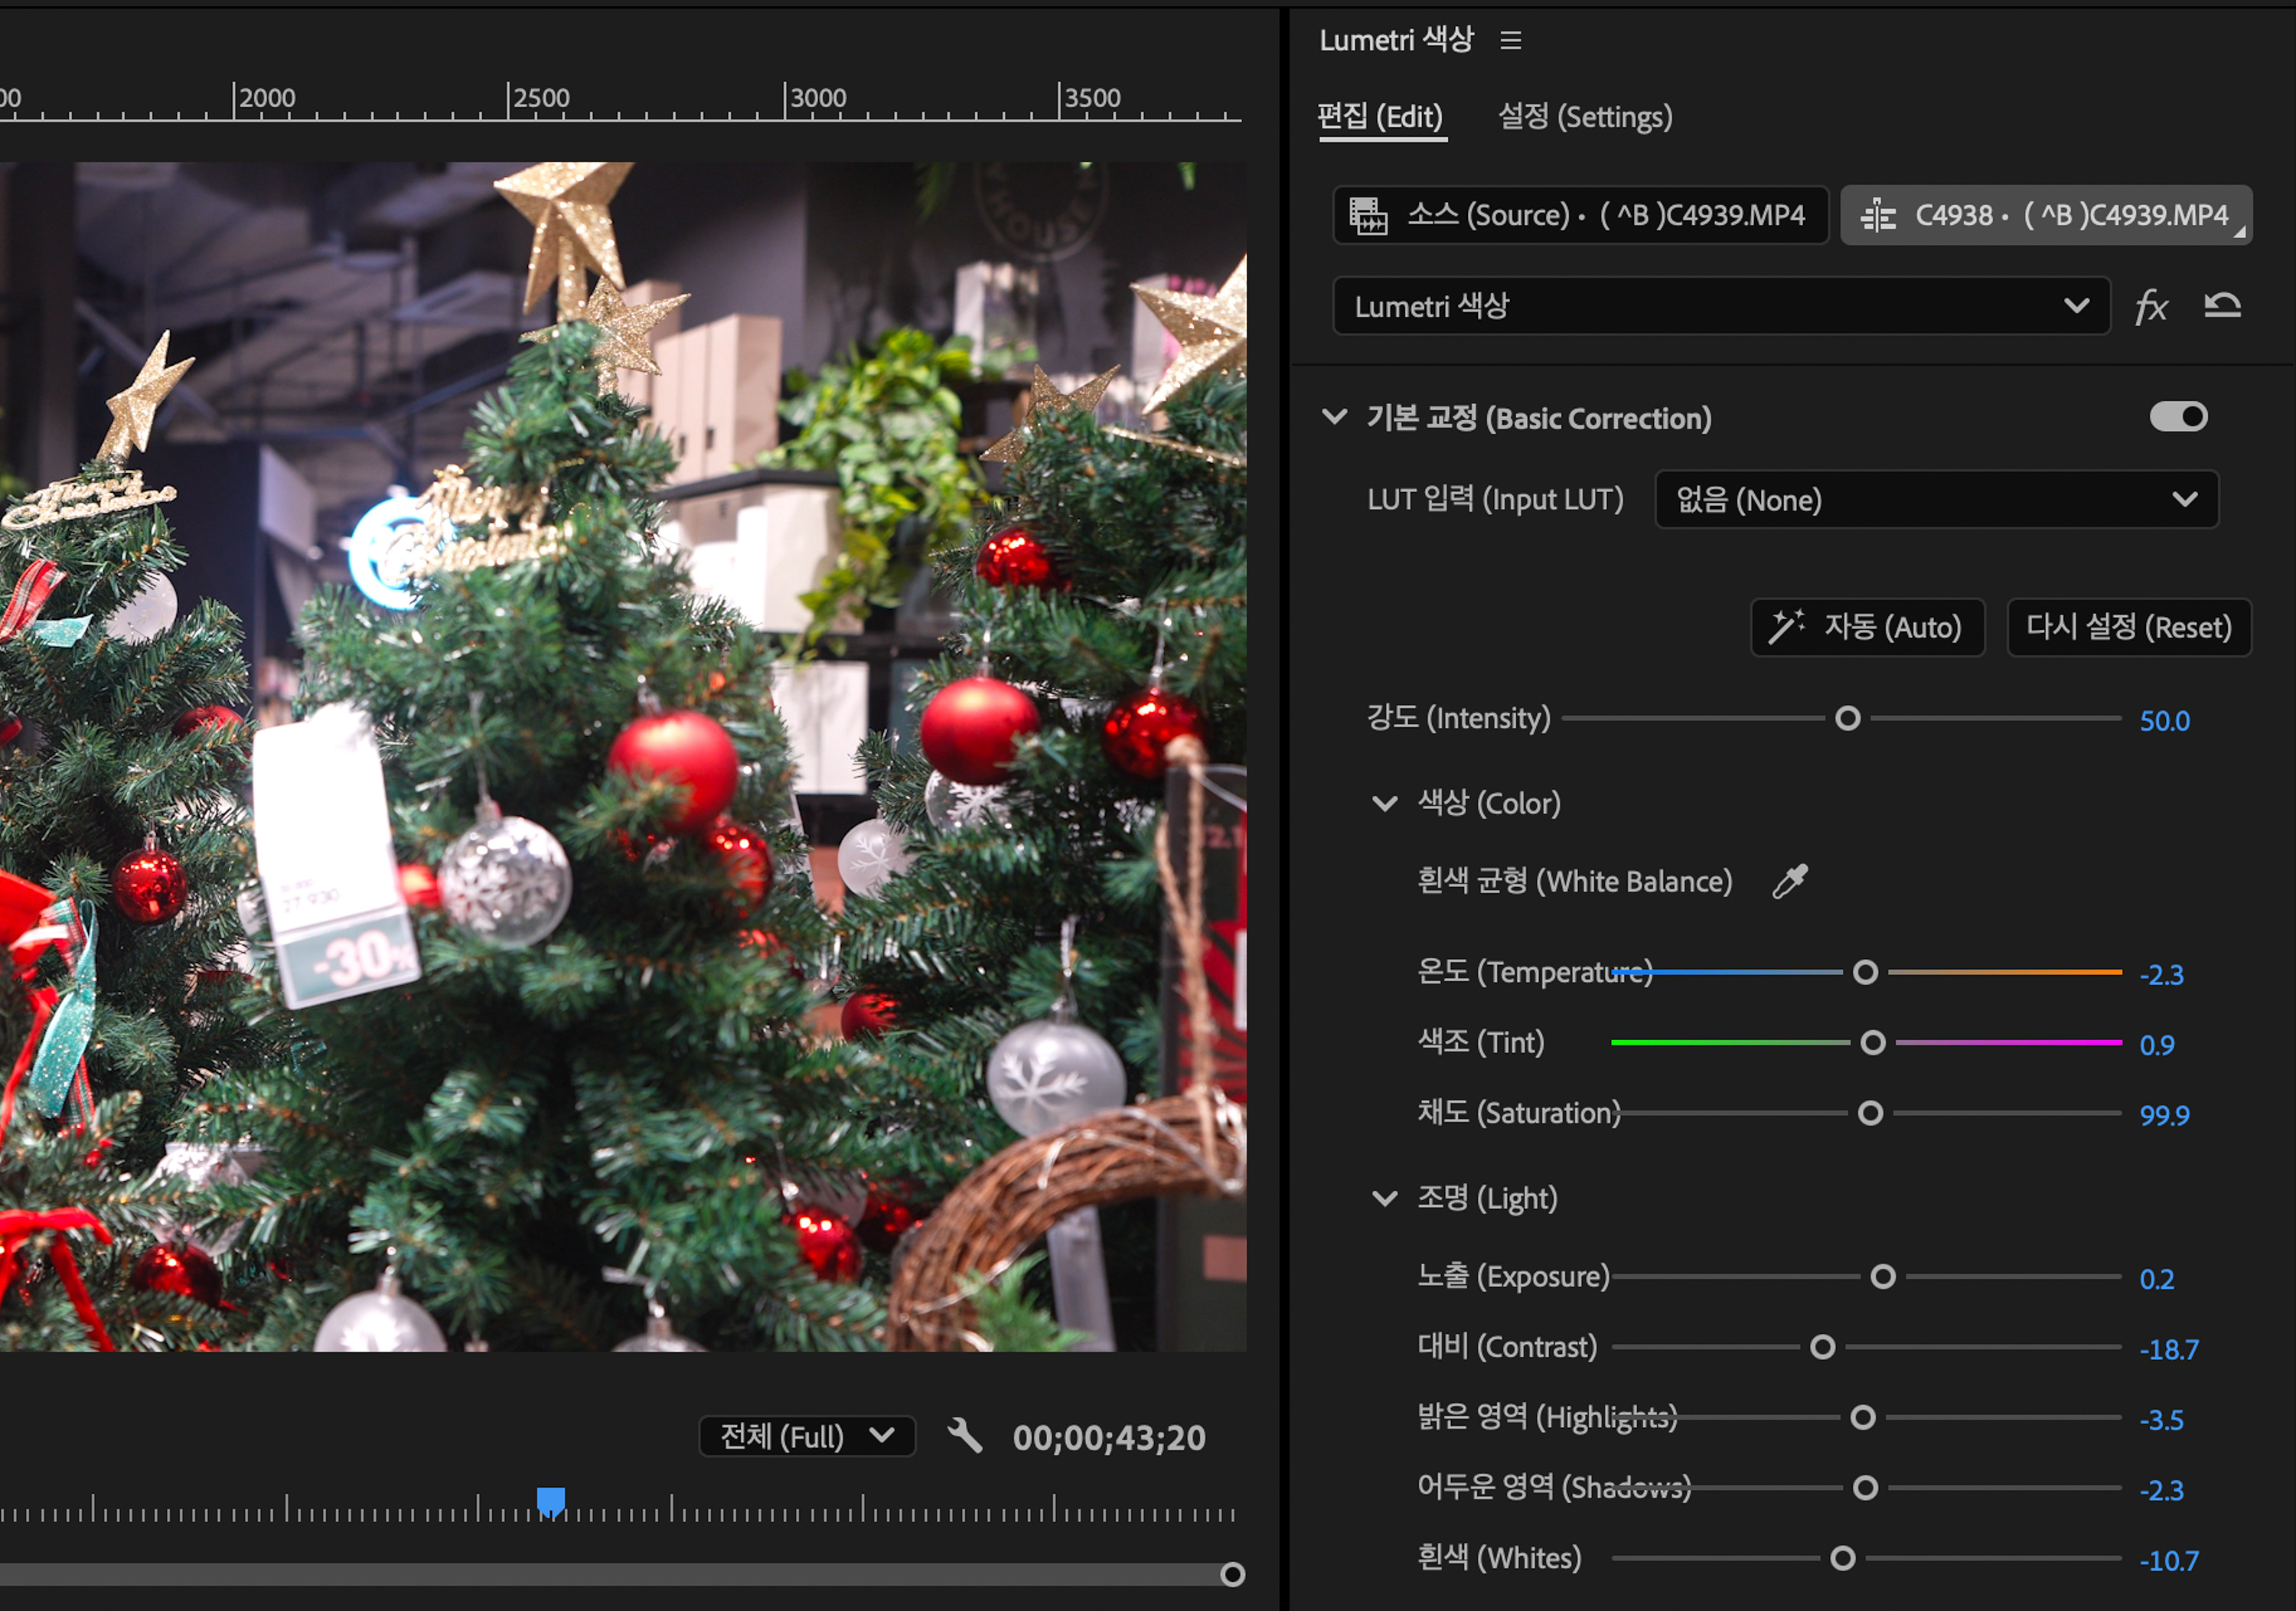Click the reset effect arrow icon
The height and width of the screenshot is (1611, 2296).
click(2222, 305)
